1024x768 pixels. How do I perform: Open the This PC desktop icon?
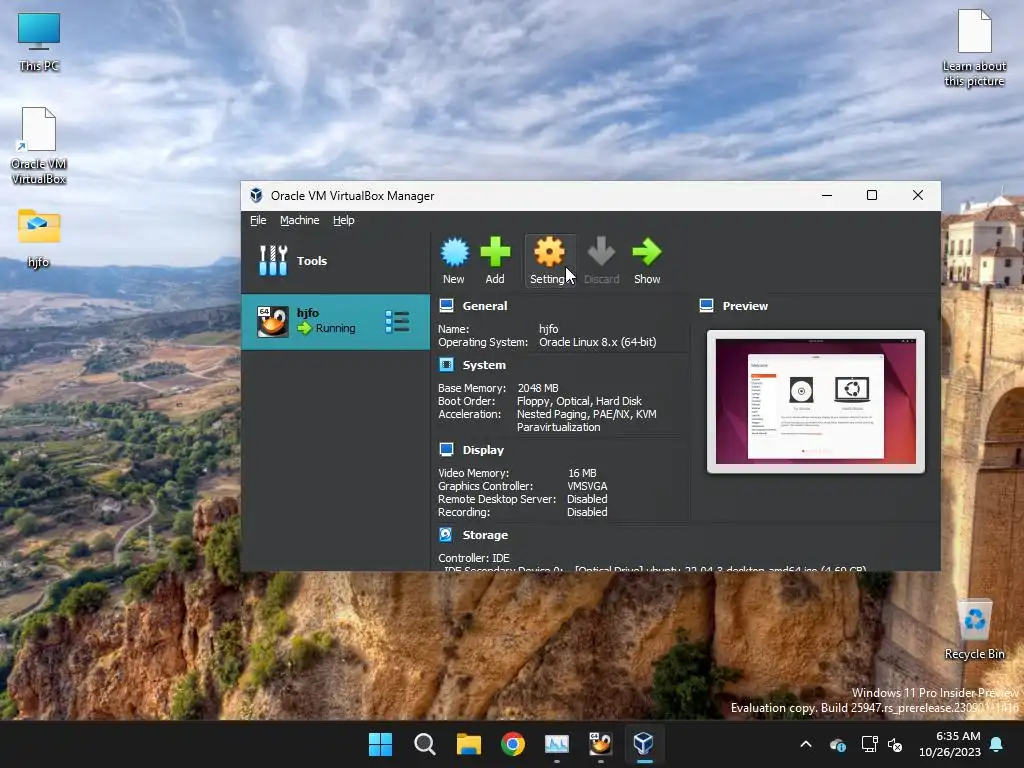click(x=39, y=42)
